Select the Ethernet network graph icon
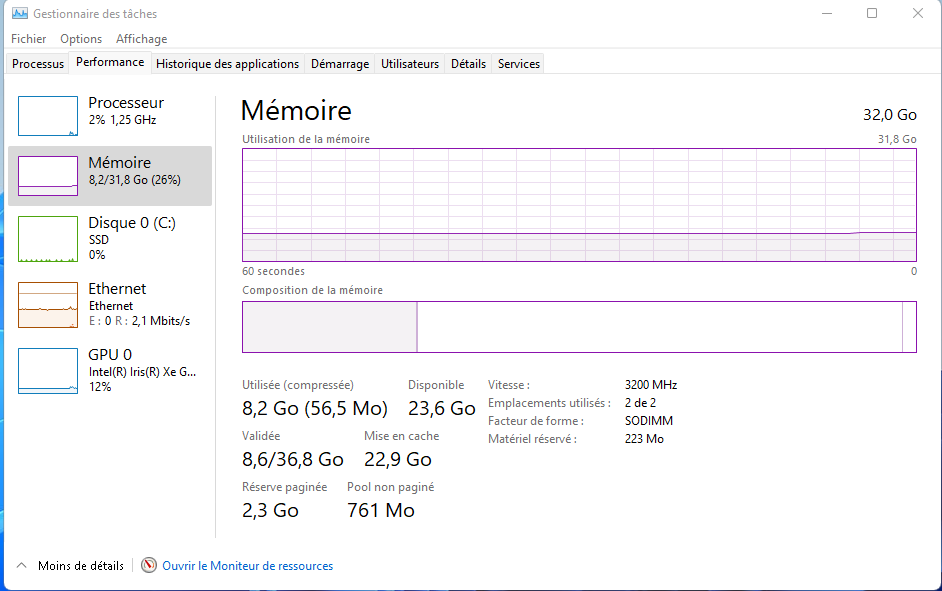The height and width of the screenshot is (591, 942). click(48, 305)
